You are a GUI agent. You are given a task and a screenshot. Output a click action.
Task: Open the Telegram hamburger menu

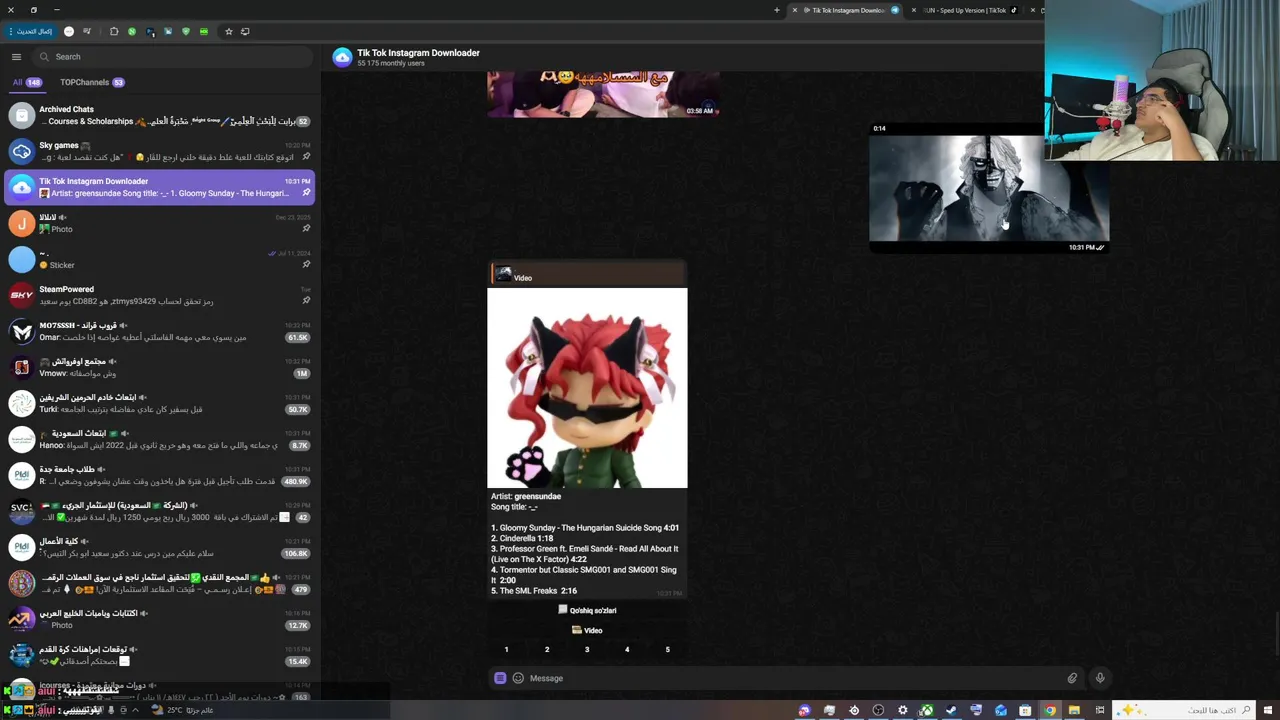click(x=16, y=57)
